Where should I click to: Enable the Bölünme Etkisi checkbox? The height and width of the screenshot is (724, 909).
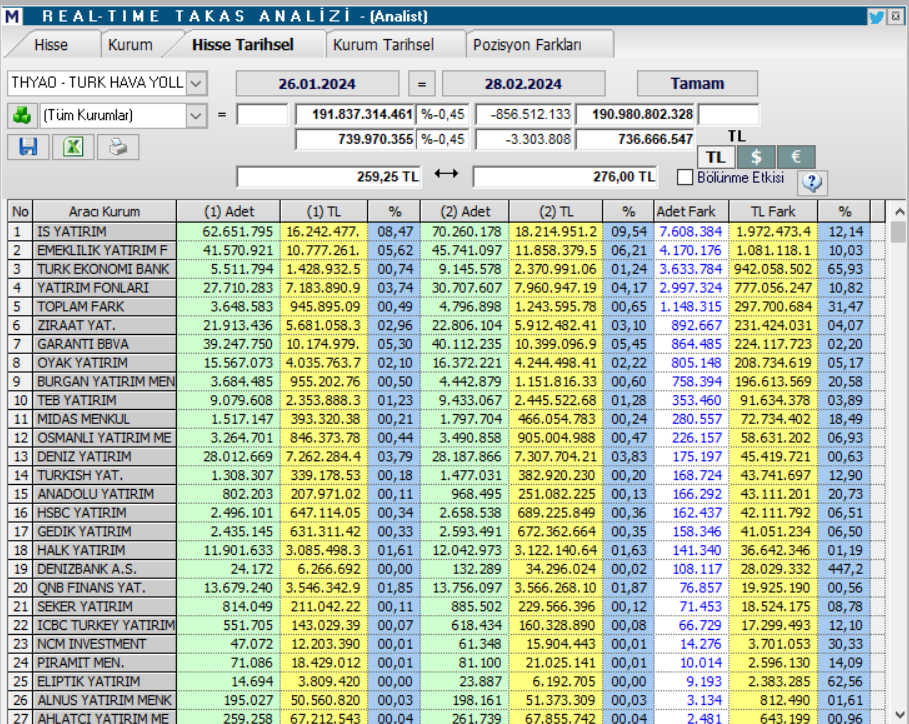tap(685, 178)
